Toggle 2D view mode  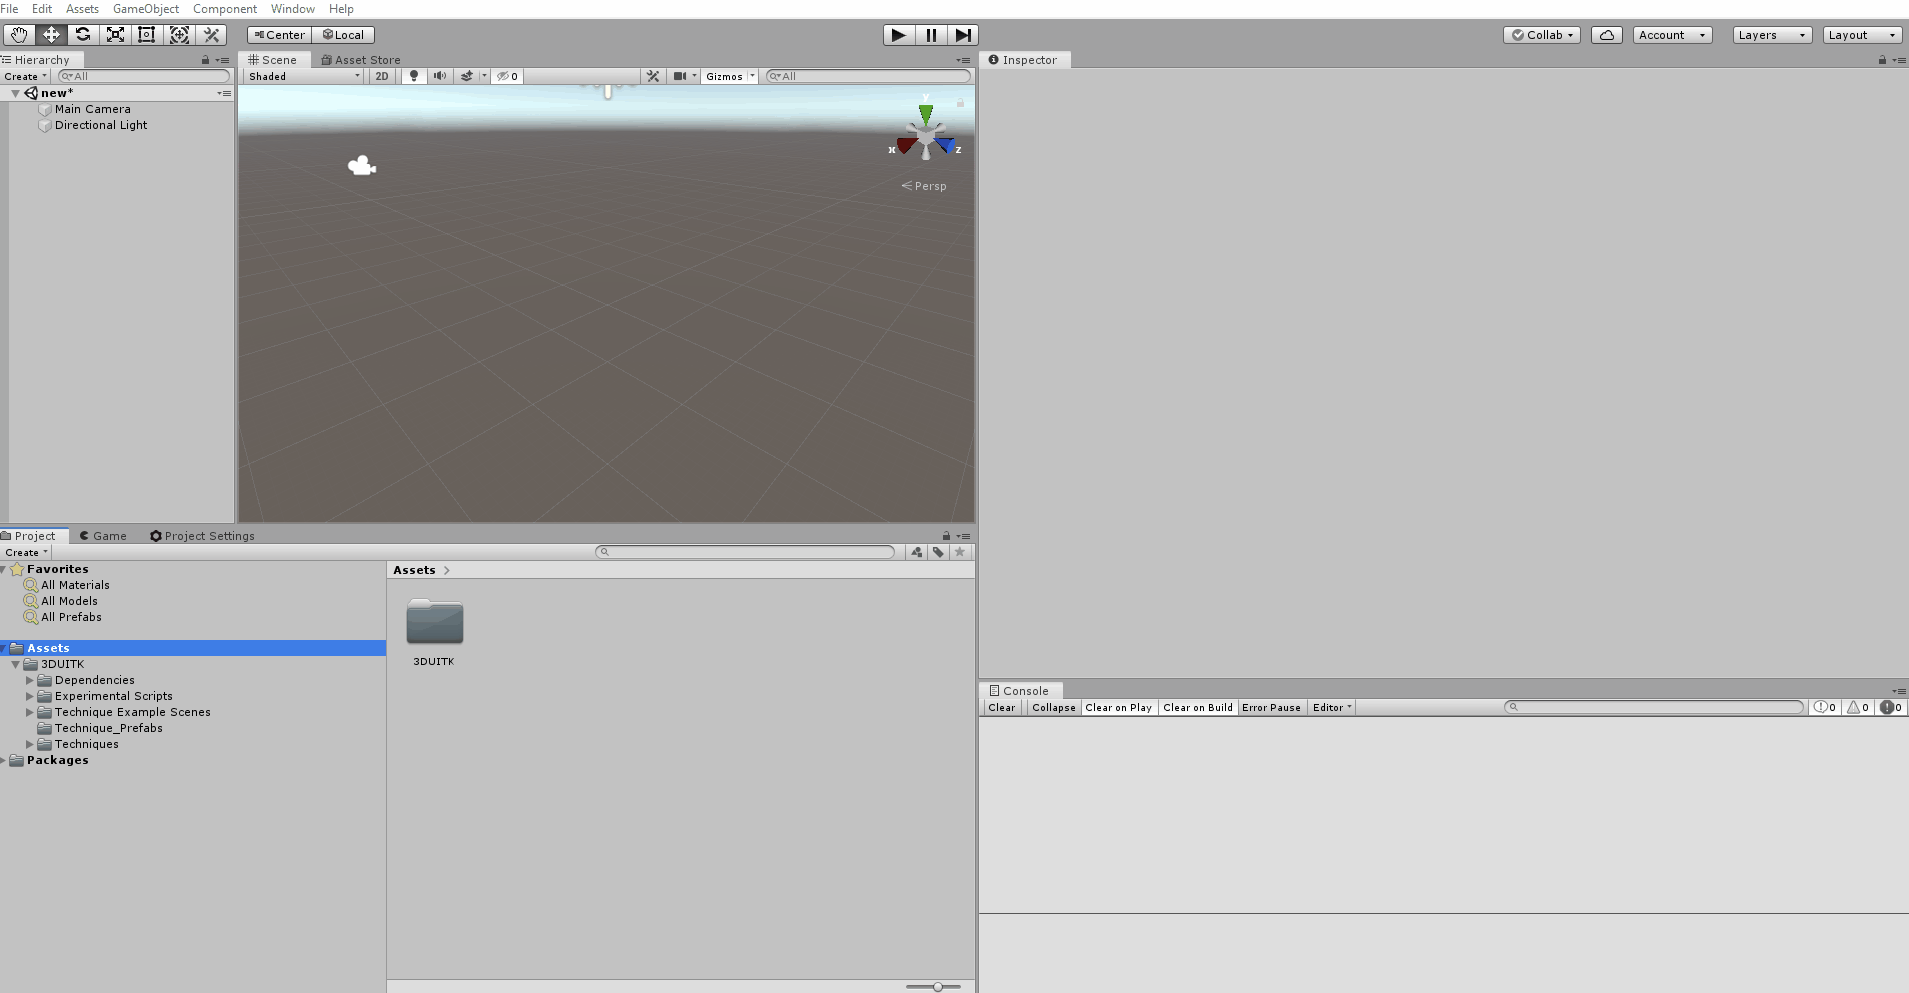(382, 76)
